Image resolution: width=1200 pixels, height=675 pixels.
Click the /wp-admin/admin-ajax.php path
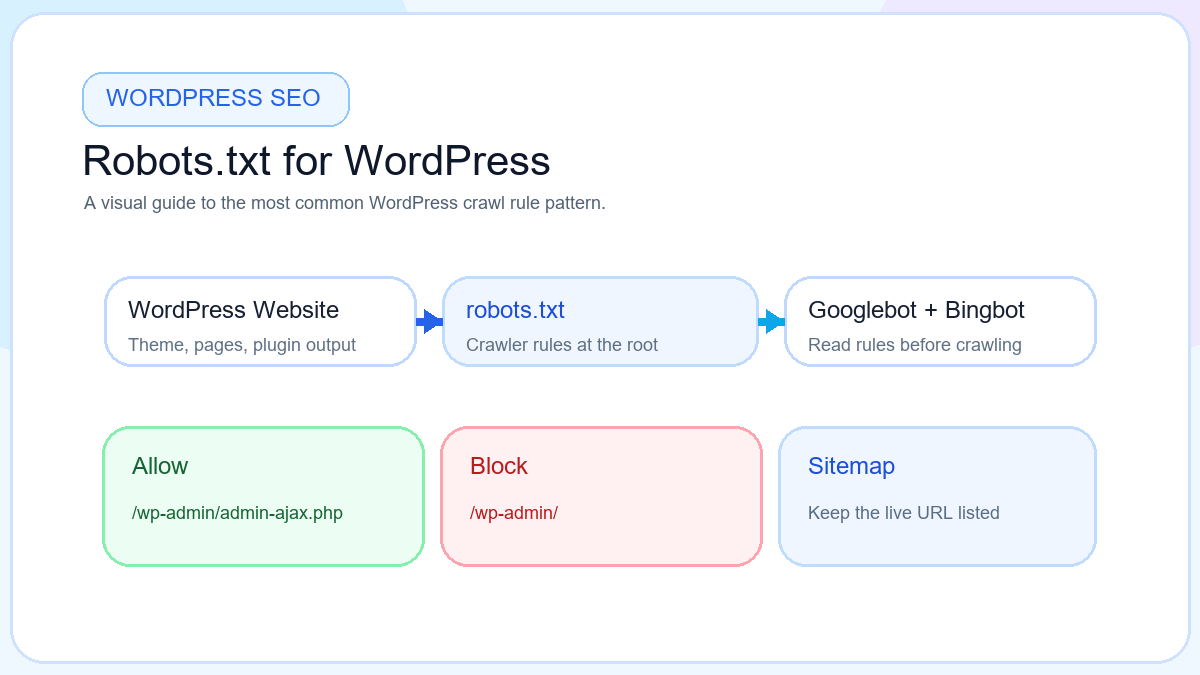pyautogui.click(x=237, y=513)
